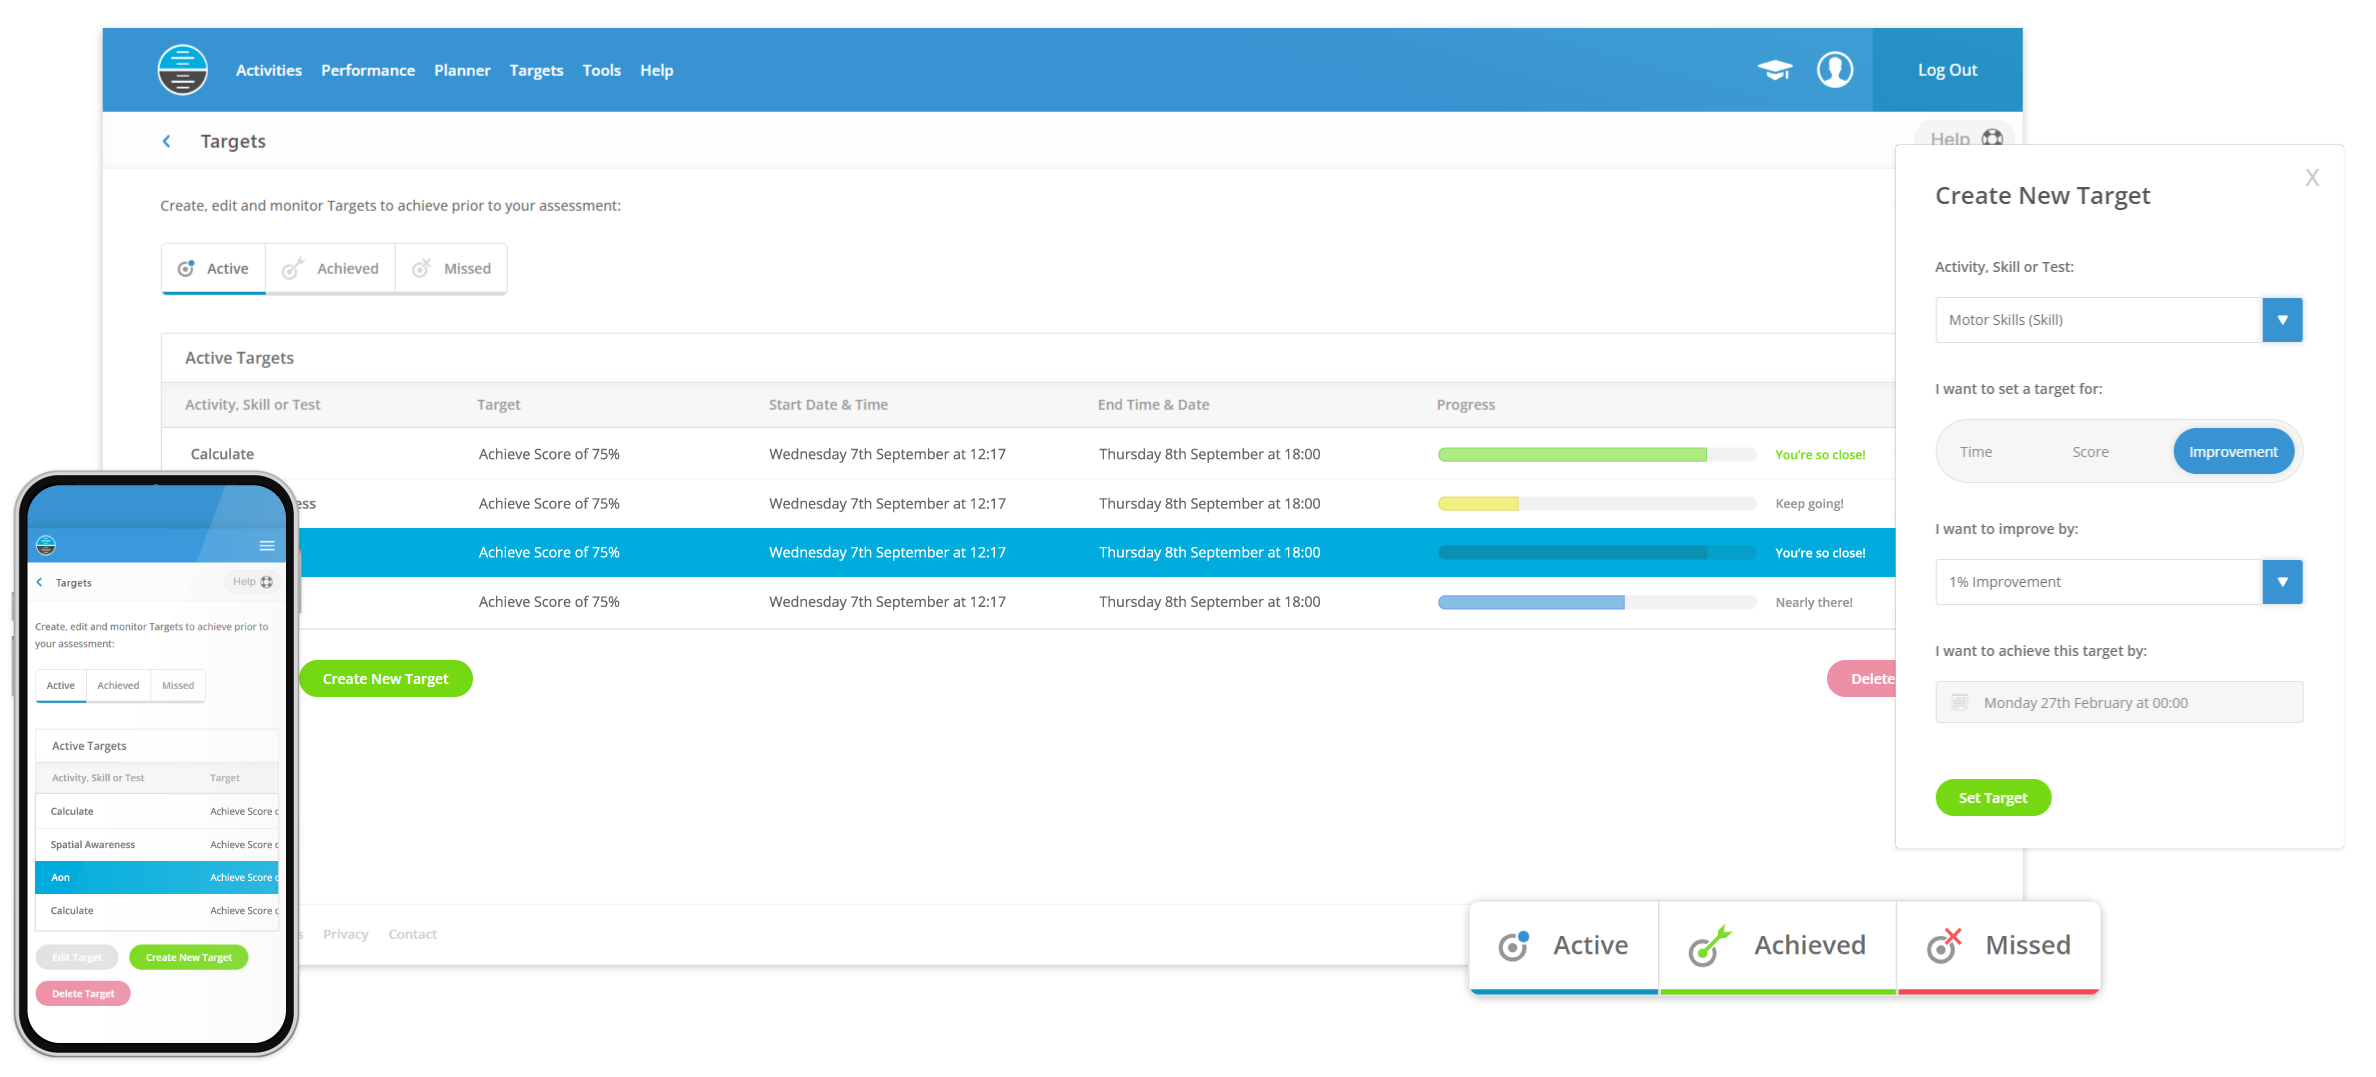2376x1077 pixels.
Task: Switch to the Achieved tab
Action: click(x=330, y=269)
